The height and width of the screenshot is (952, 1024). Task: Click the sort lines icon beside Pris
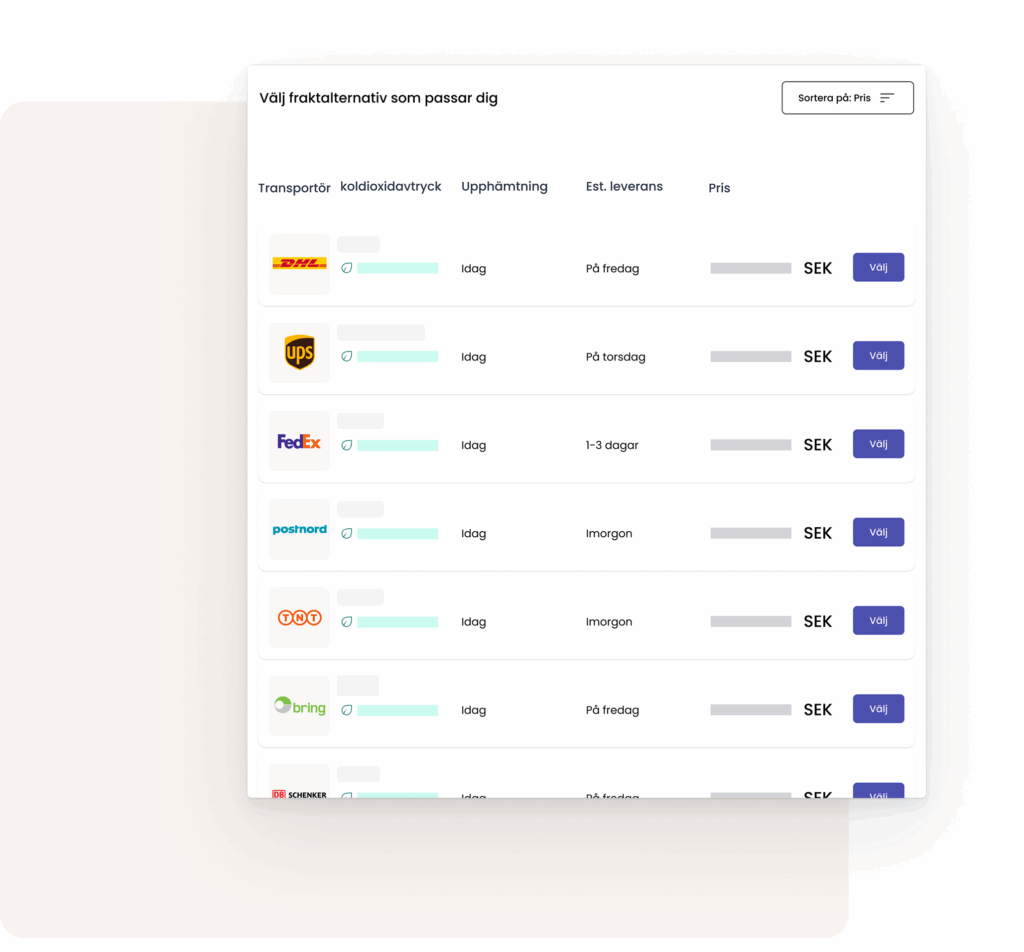coord(886,98)
